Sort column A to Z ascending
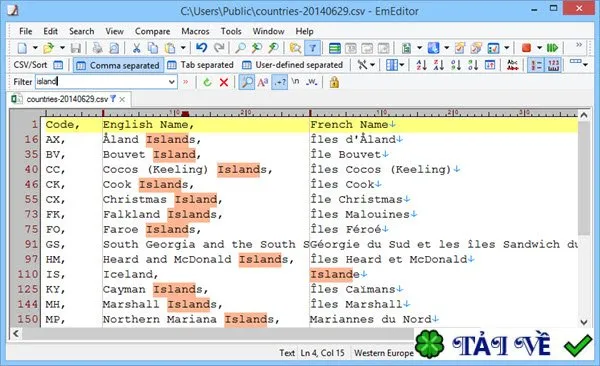Screen dimensions: 600x366 (x=421, y=65)
